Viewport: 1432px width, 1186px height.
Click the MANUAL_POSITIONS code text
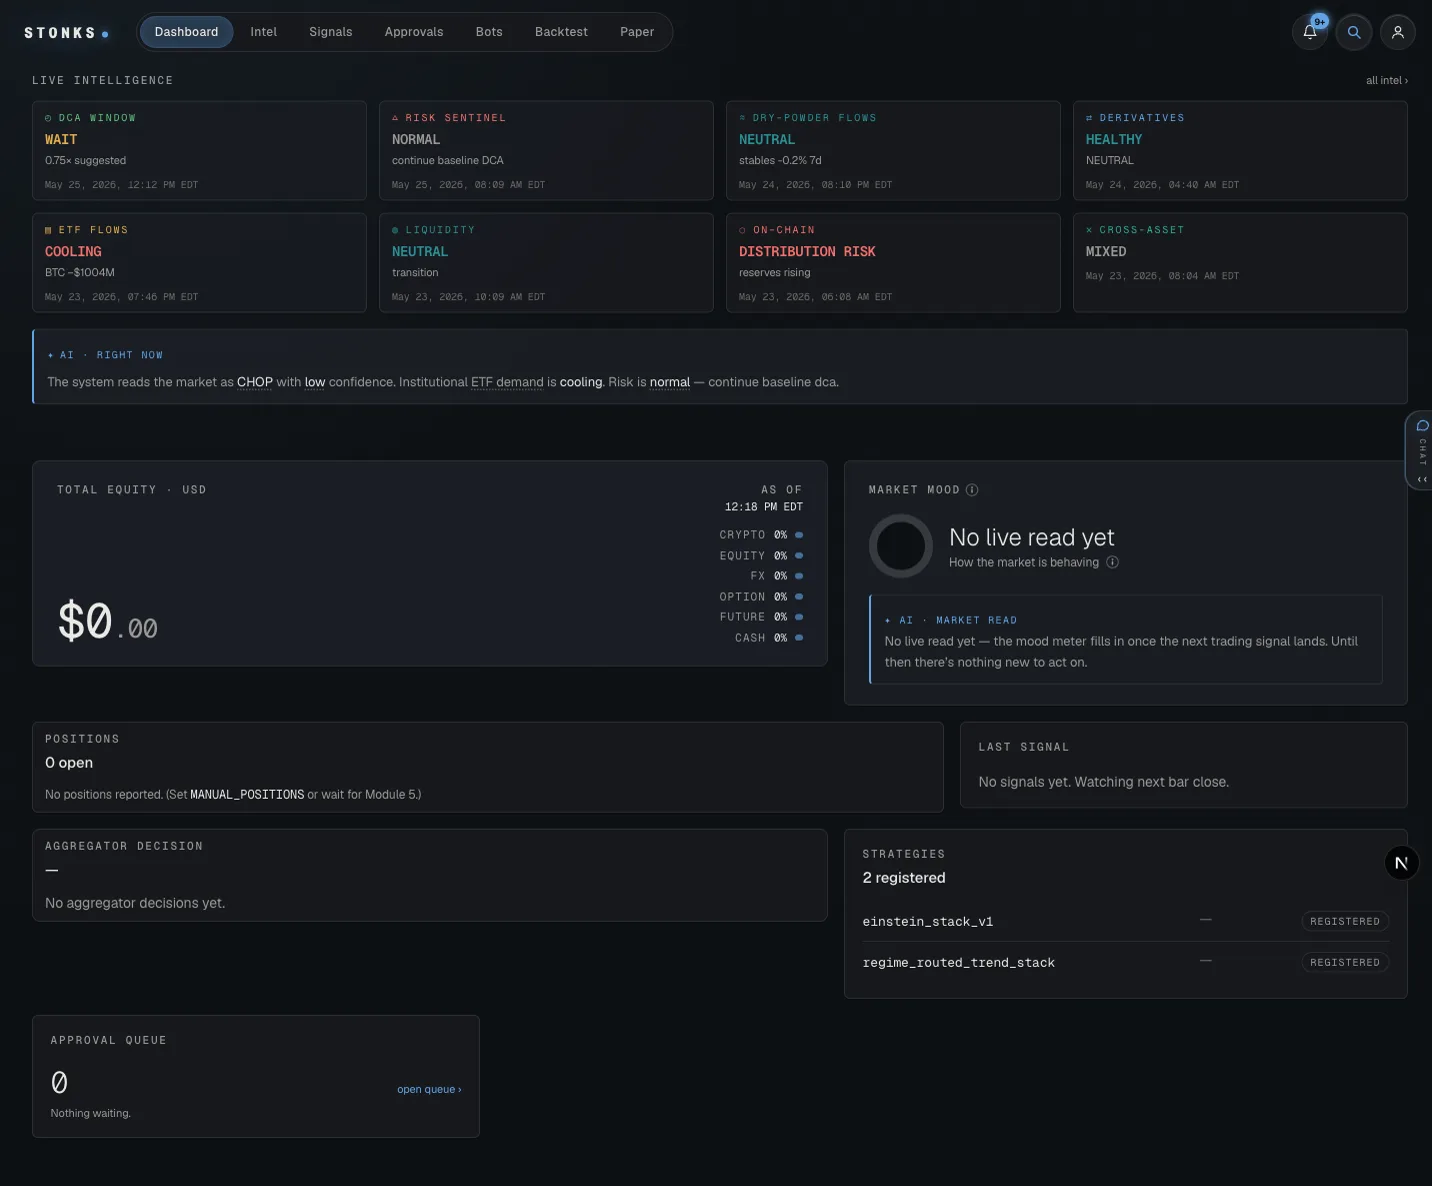(247, 794)
